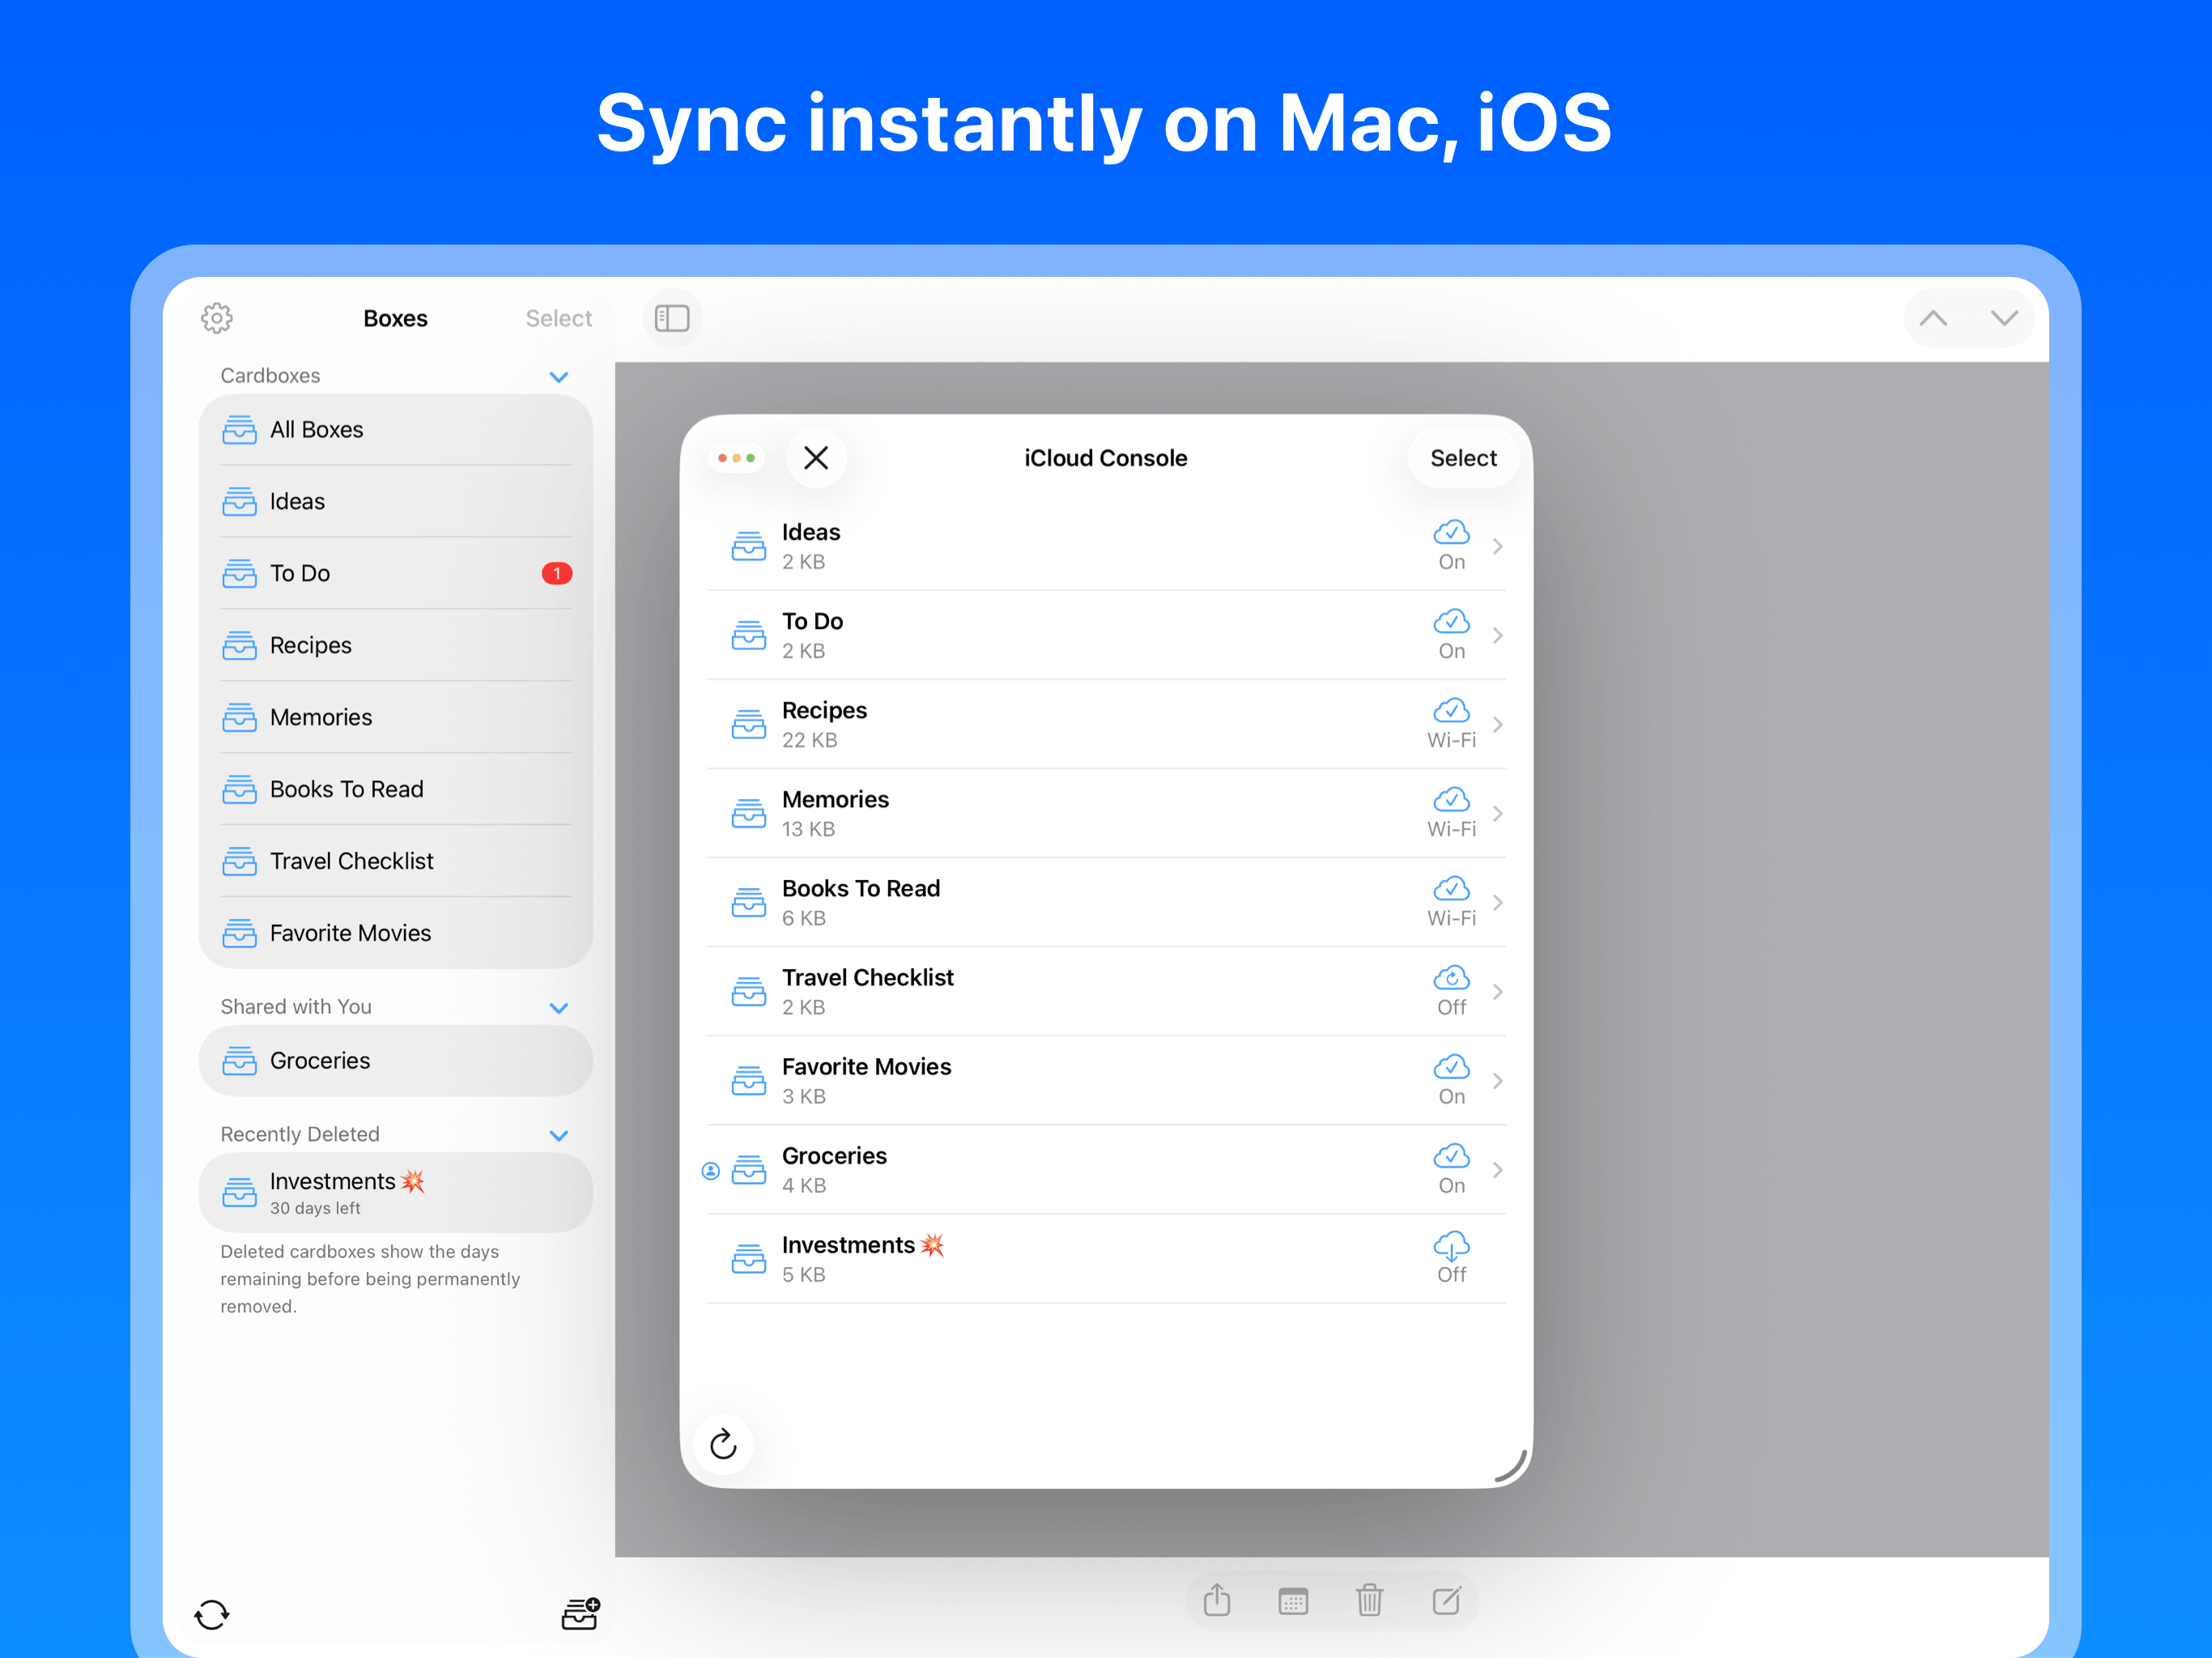The width and height of the screenshot is (2212, 1658).
Task: Open Books To Read details via chevron
Action: point(1497,902)
